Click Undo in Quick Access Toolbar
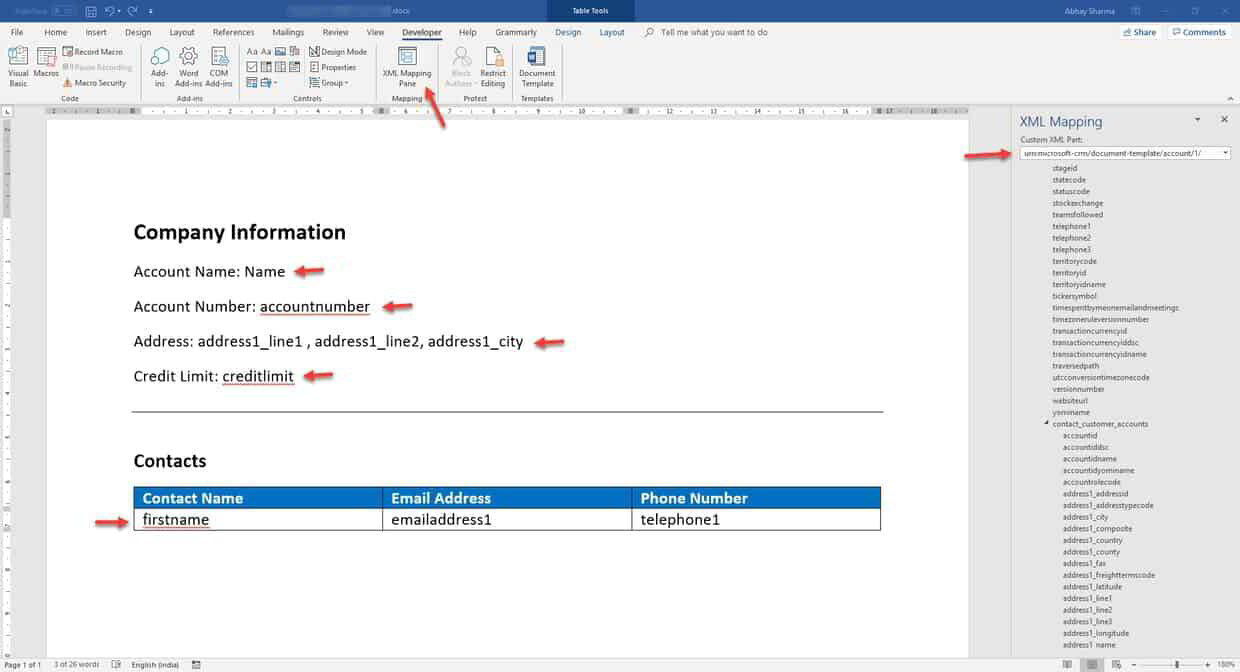This screenshot has height=672, width=1240. [x=109, y=10]
